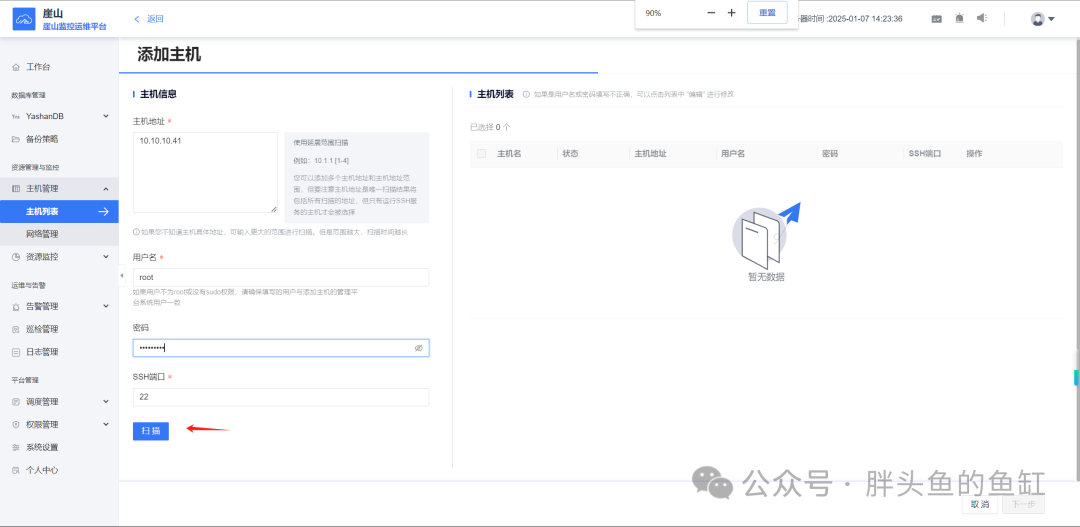Viewport: 1080px width, 527px height.
Task: Focus the SSH端口 input field
Action: tap(281, 397)
